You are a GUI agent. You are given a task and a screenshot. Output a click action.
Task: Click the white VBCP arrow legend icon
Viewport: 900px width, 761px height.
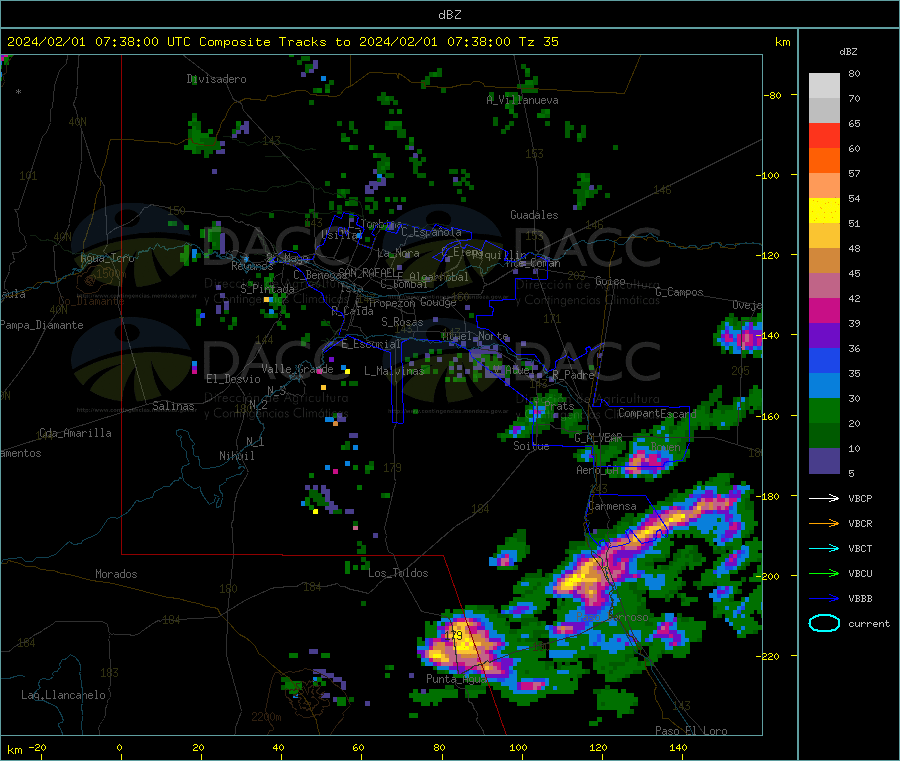point(824,498)
